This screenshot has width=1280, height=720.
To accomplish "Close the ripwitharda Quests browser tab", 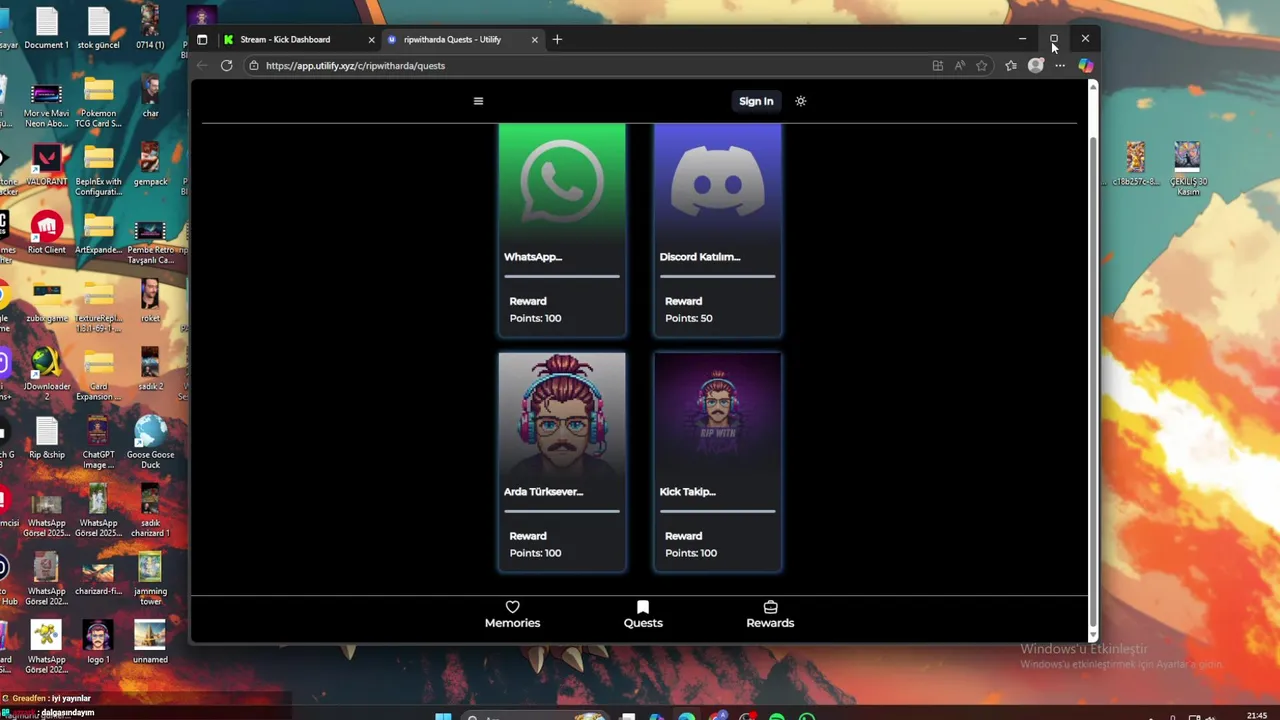I will (x=534, y=40).
